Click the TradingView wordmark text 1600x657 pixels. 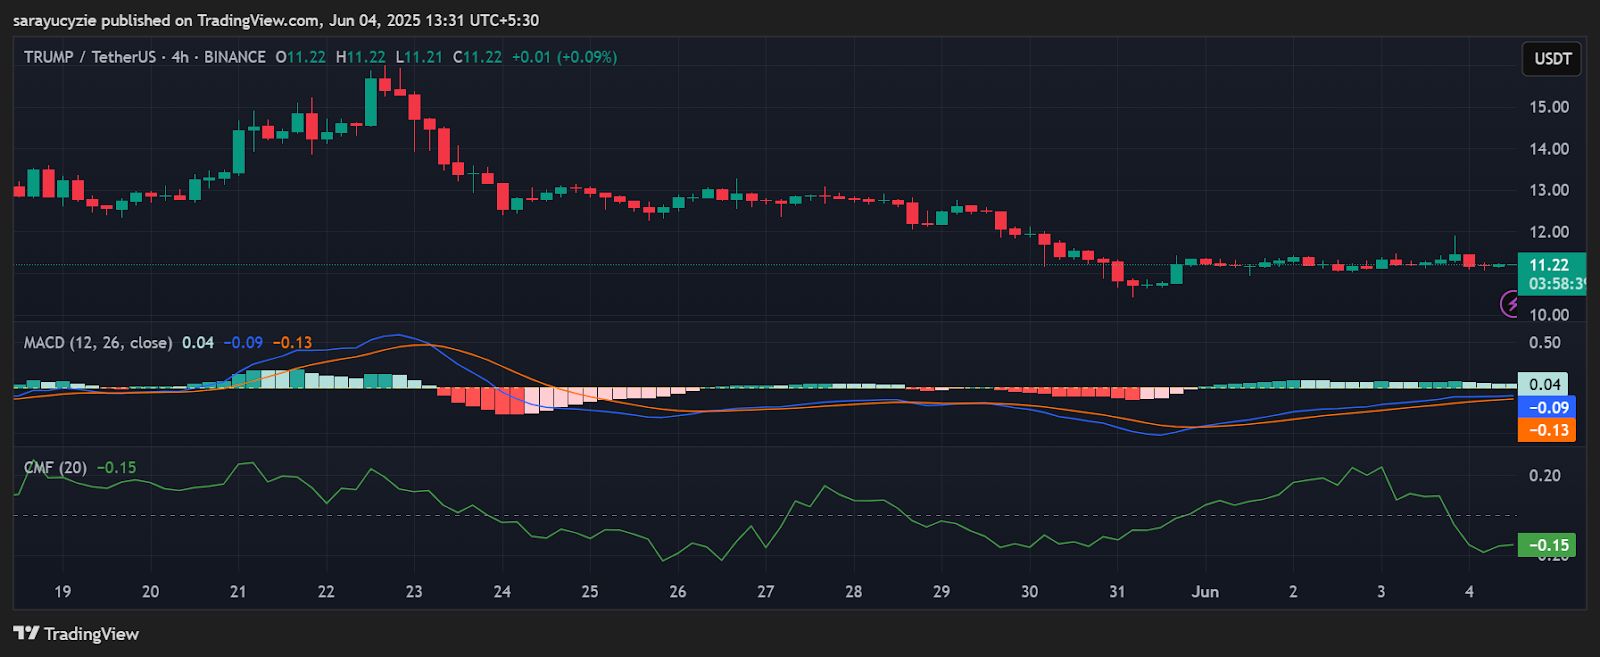(91, 633)
